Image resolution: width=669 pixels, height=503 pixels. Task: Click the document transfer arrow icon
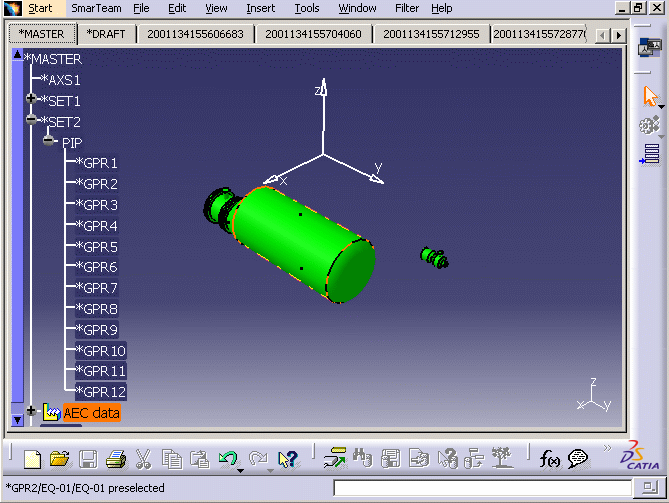(419, 459)
